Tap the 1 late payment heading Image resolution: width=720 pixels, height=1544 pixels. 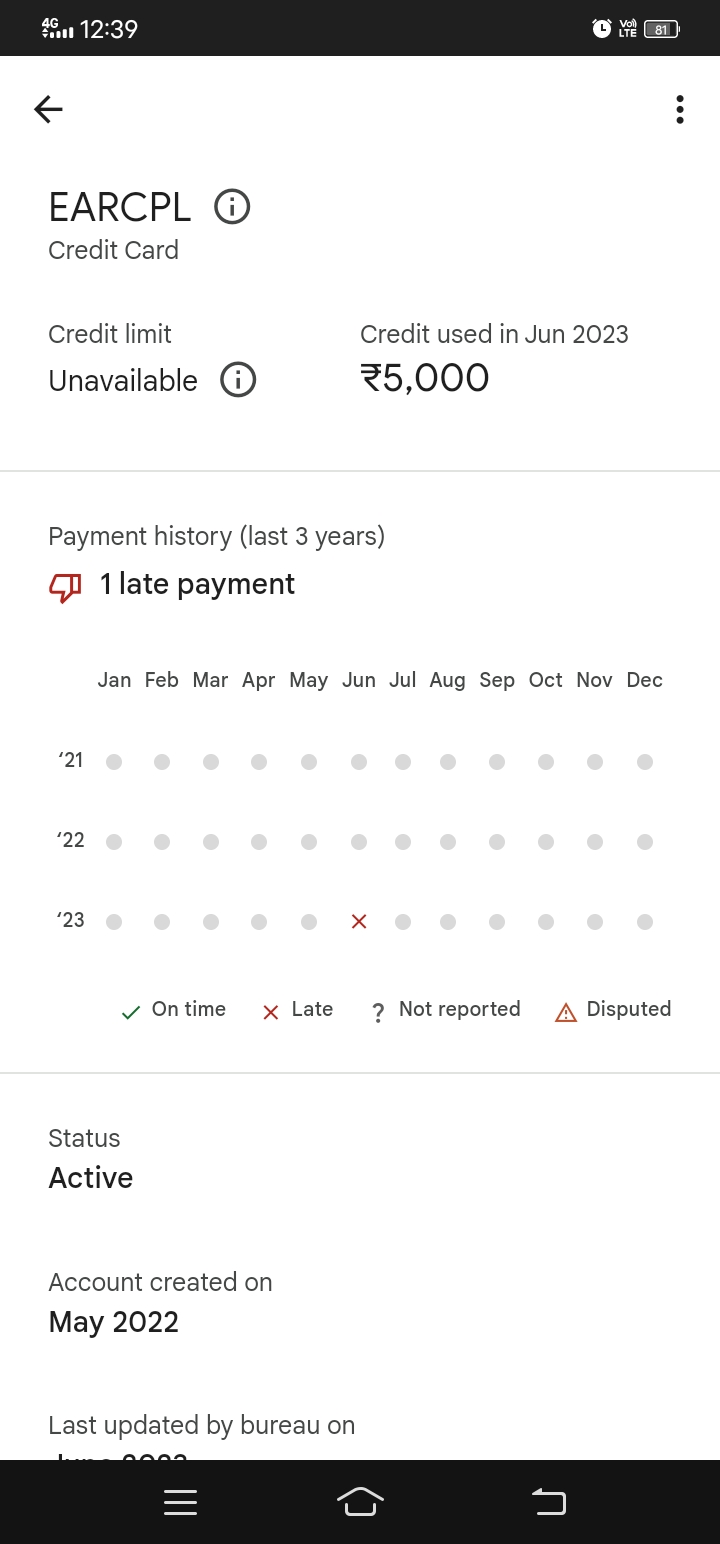point(197,584)
